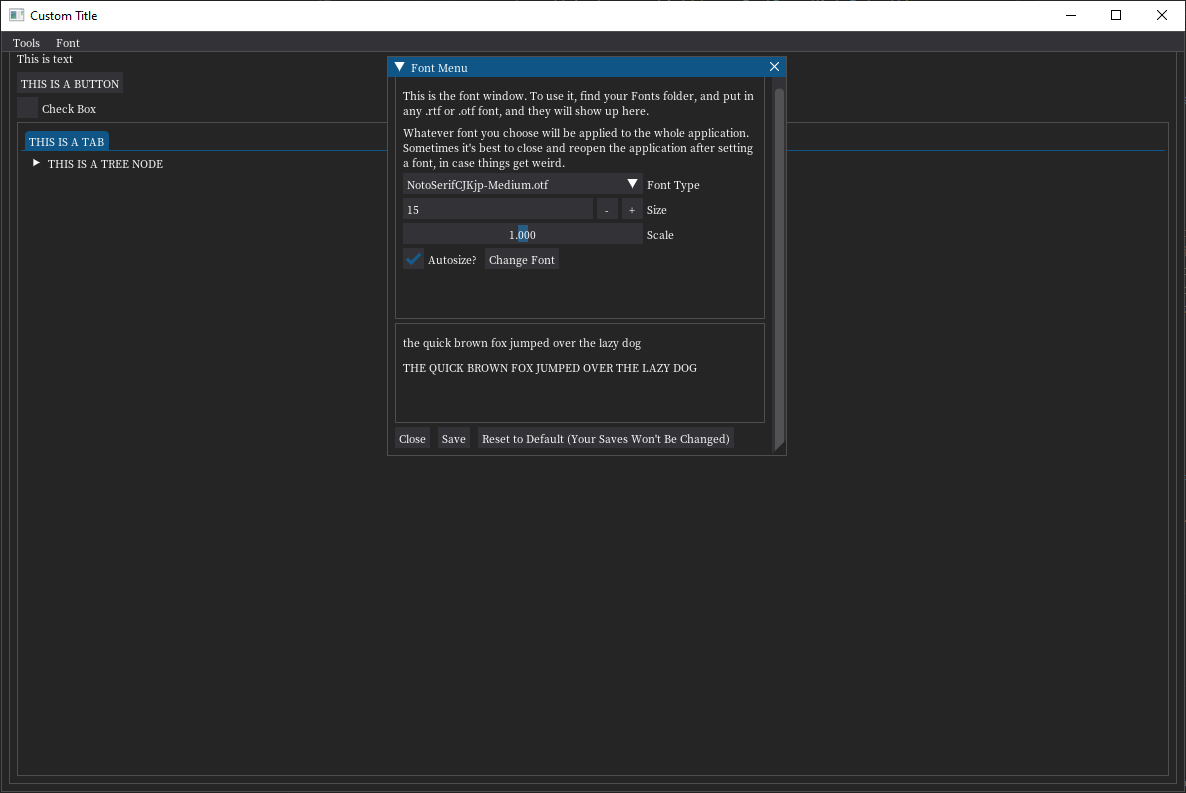1186x793 pixels.
Task: Click Reset to Default button
Action: click(605, 438)
